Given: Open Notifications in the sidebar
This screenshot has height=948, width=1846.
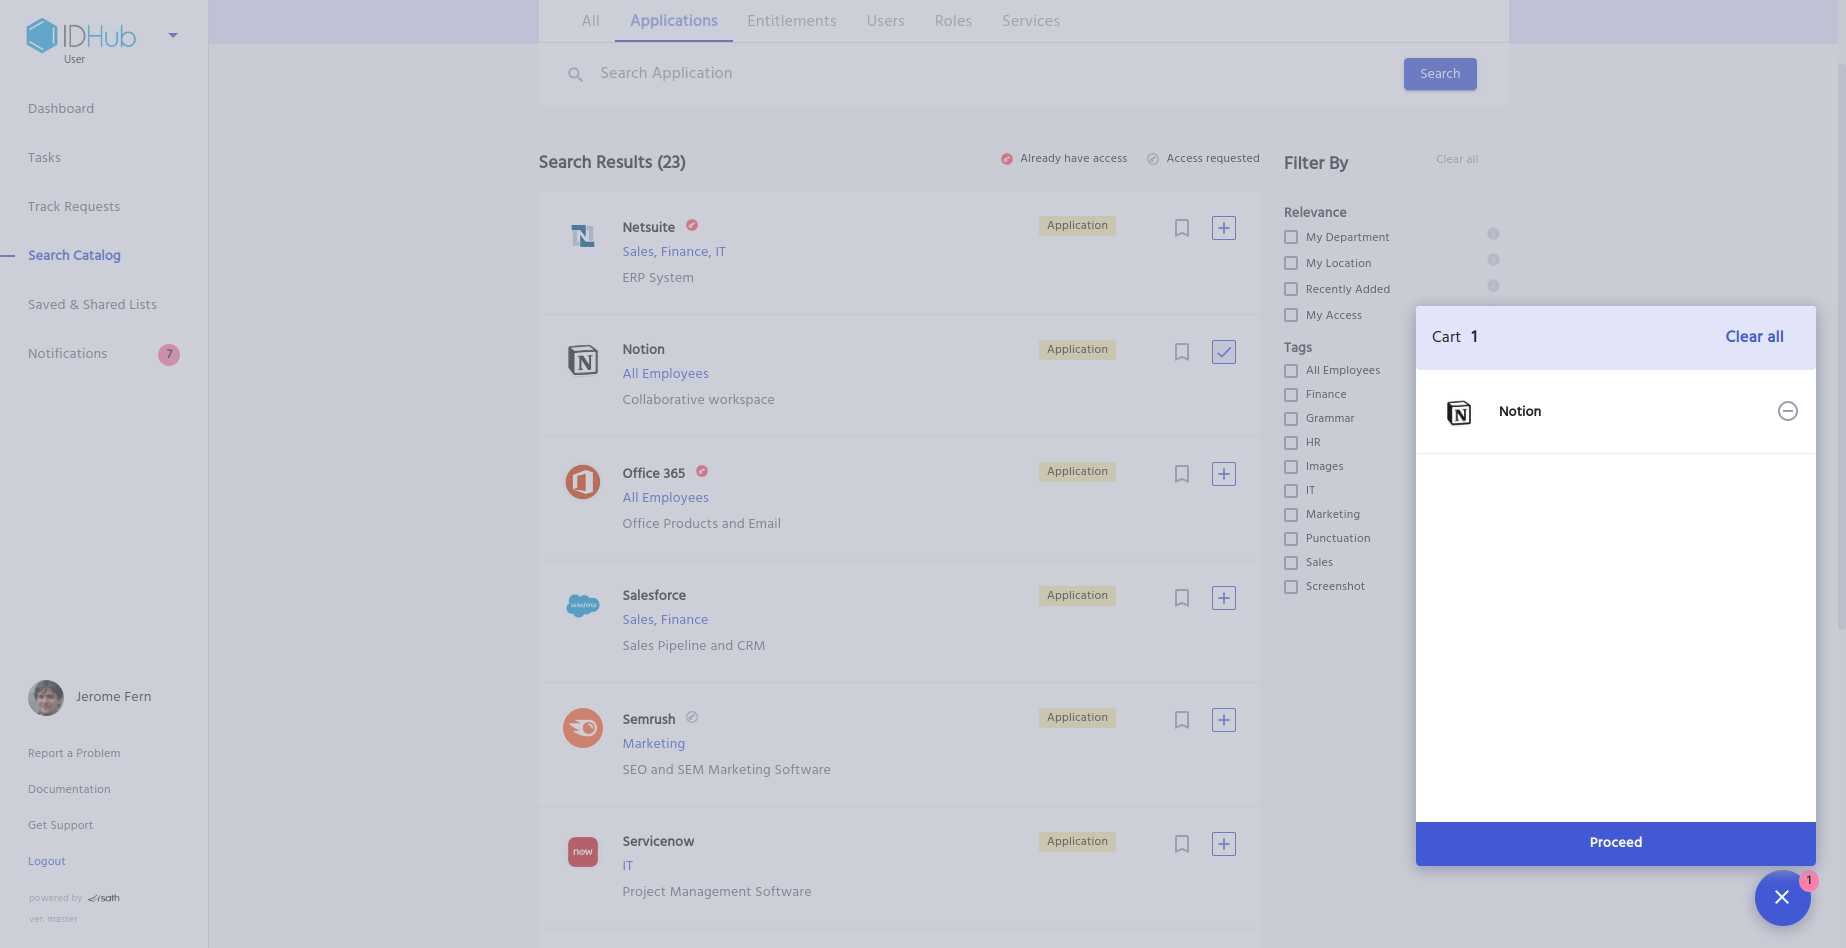Looking at the screenshot, I should coord(67,354).
